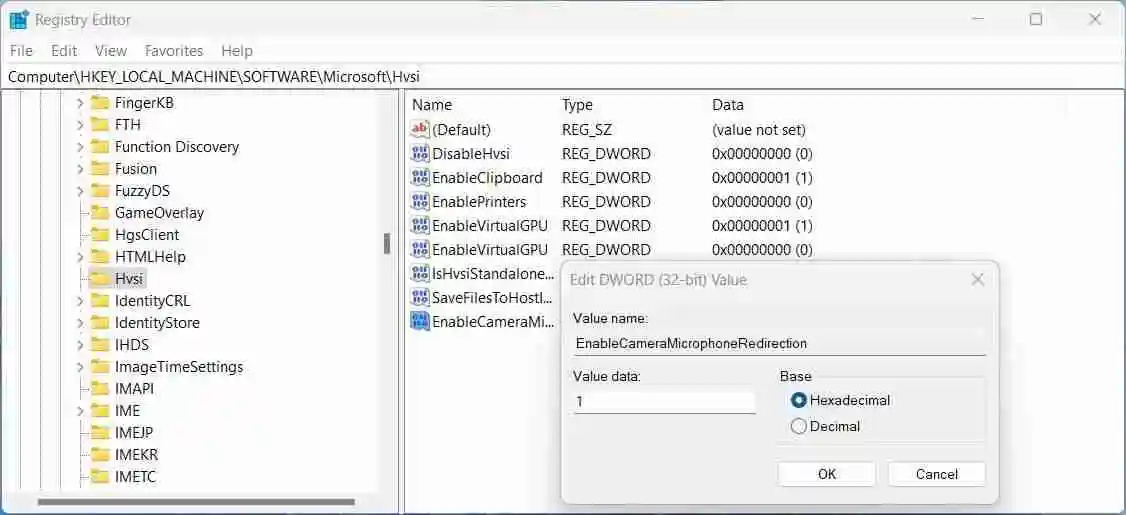Select the EnableVirtualGPU entry with data 0
The image size is (1126, 515).
tap(490, 249)
